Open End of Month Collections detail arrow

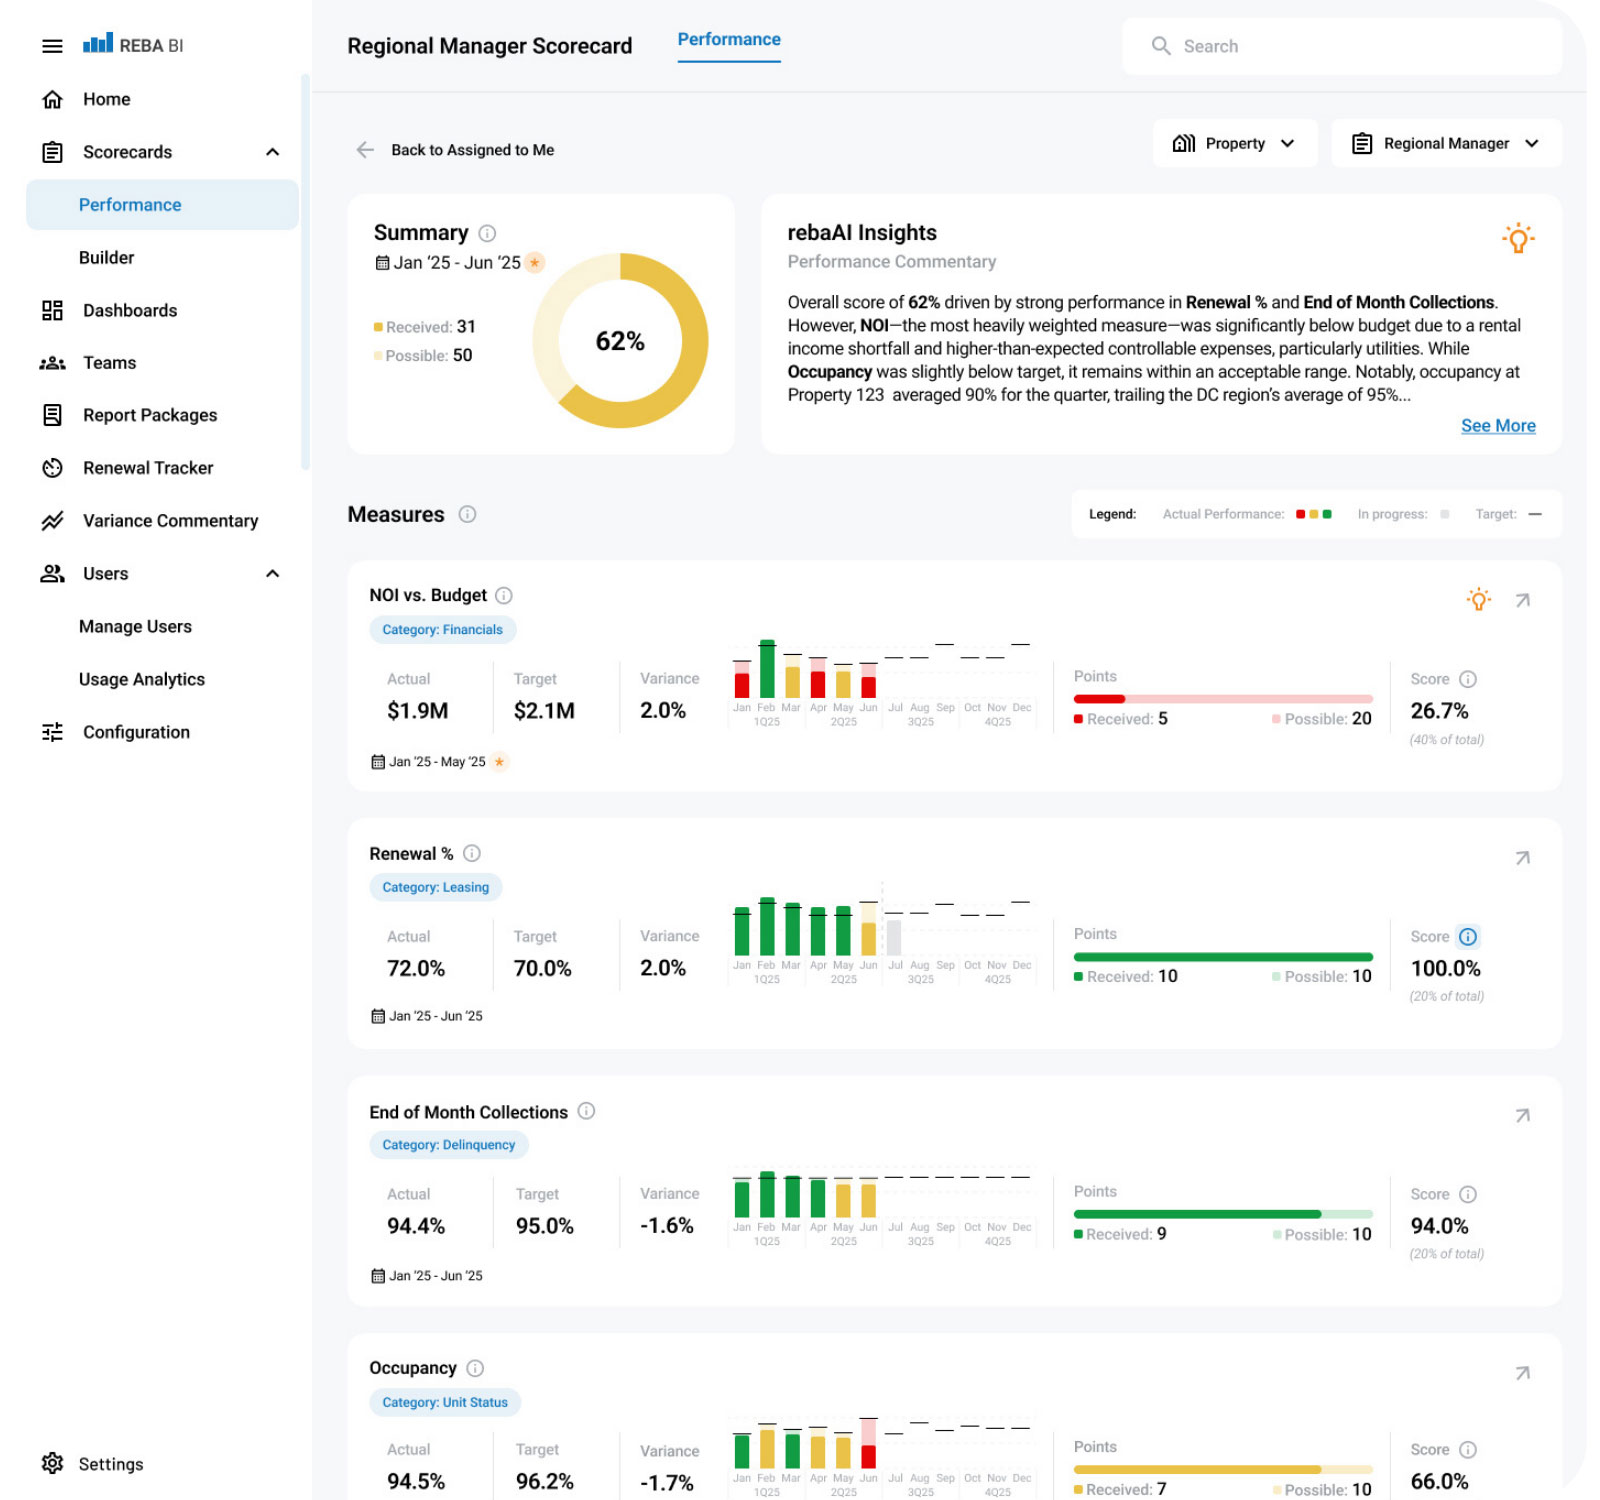1522,1116
